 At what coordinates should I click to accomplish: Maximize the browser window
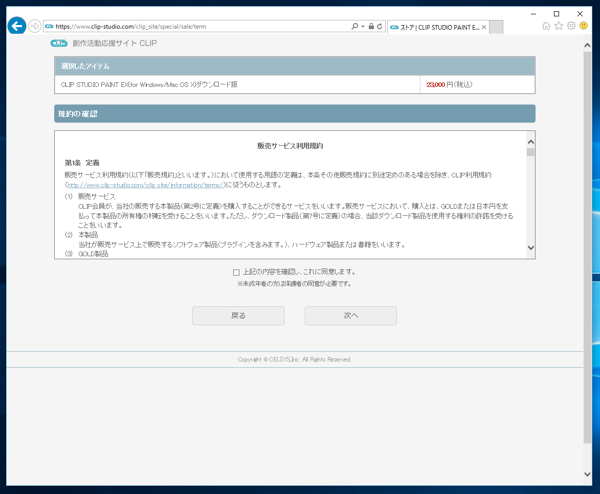[x=556, y=14]
